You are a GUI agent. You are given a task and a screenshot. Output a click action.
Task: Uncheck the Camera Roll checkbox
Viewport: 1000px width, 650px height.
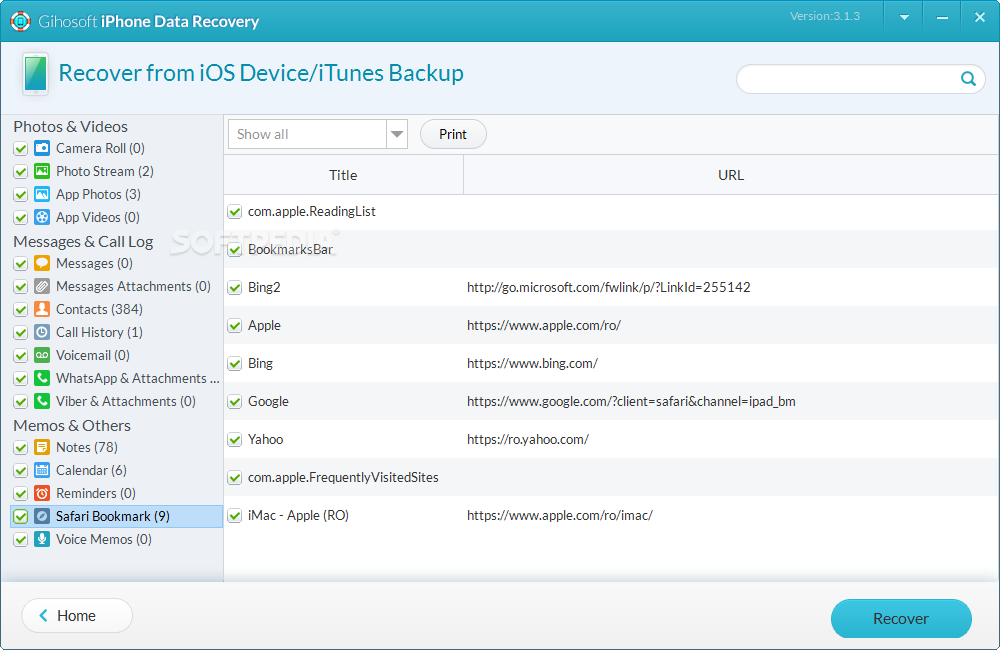(20, 149)
